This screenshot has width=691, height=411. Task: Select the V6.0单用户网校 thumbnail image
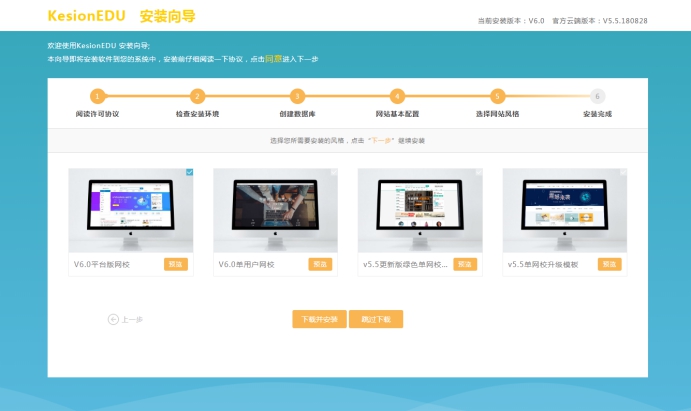[275, 210]
